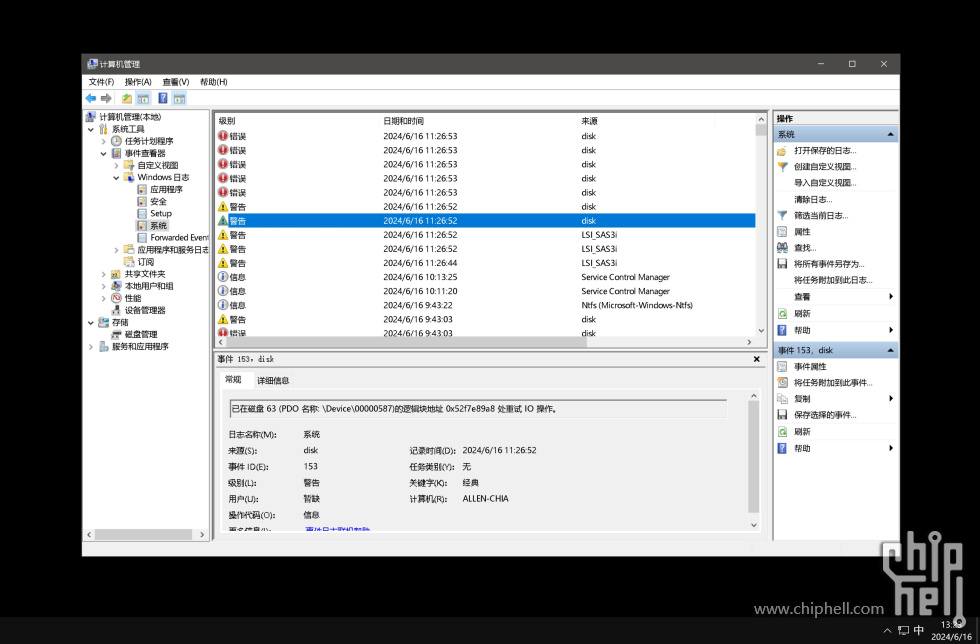Click 保存选择的事件 action
Viewport: 980px width, 644px height.
coord(825,415)
